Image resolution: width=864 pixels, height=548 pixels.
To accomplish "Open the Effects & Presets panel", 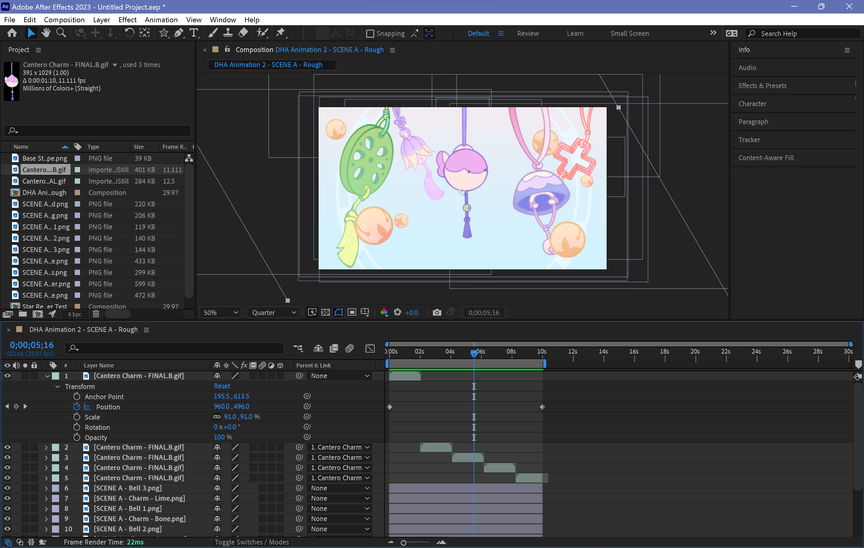I will [762, 86].
